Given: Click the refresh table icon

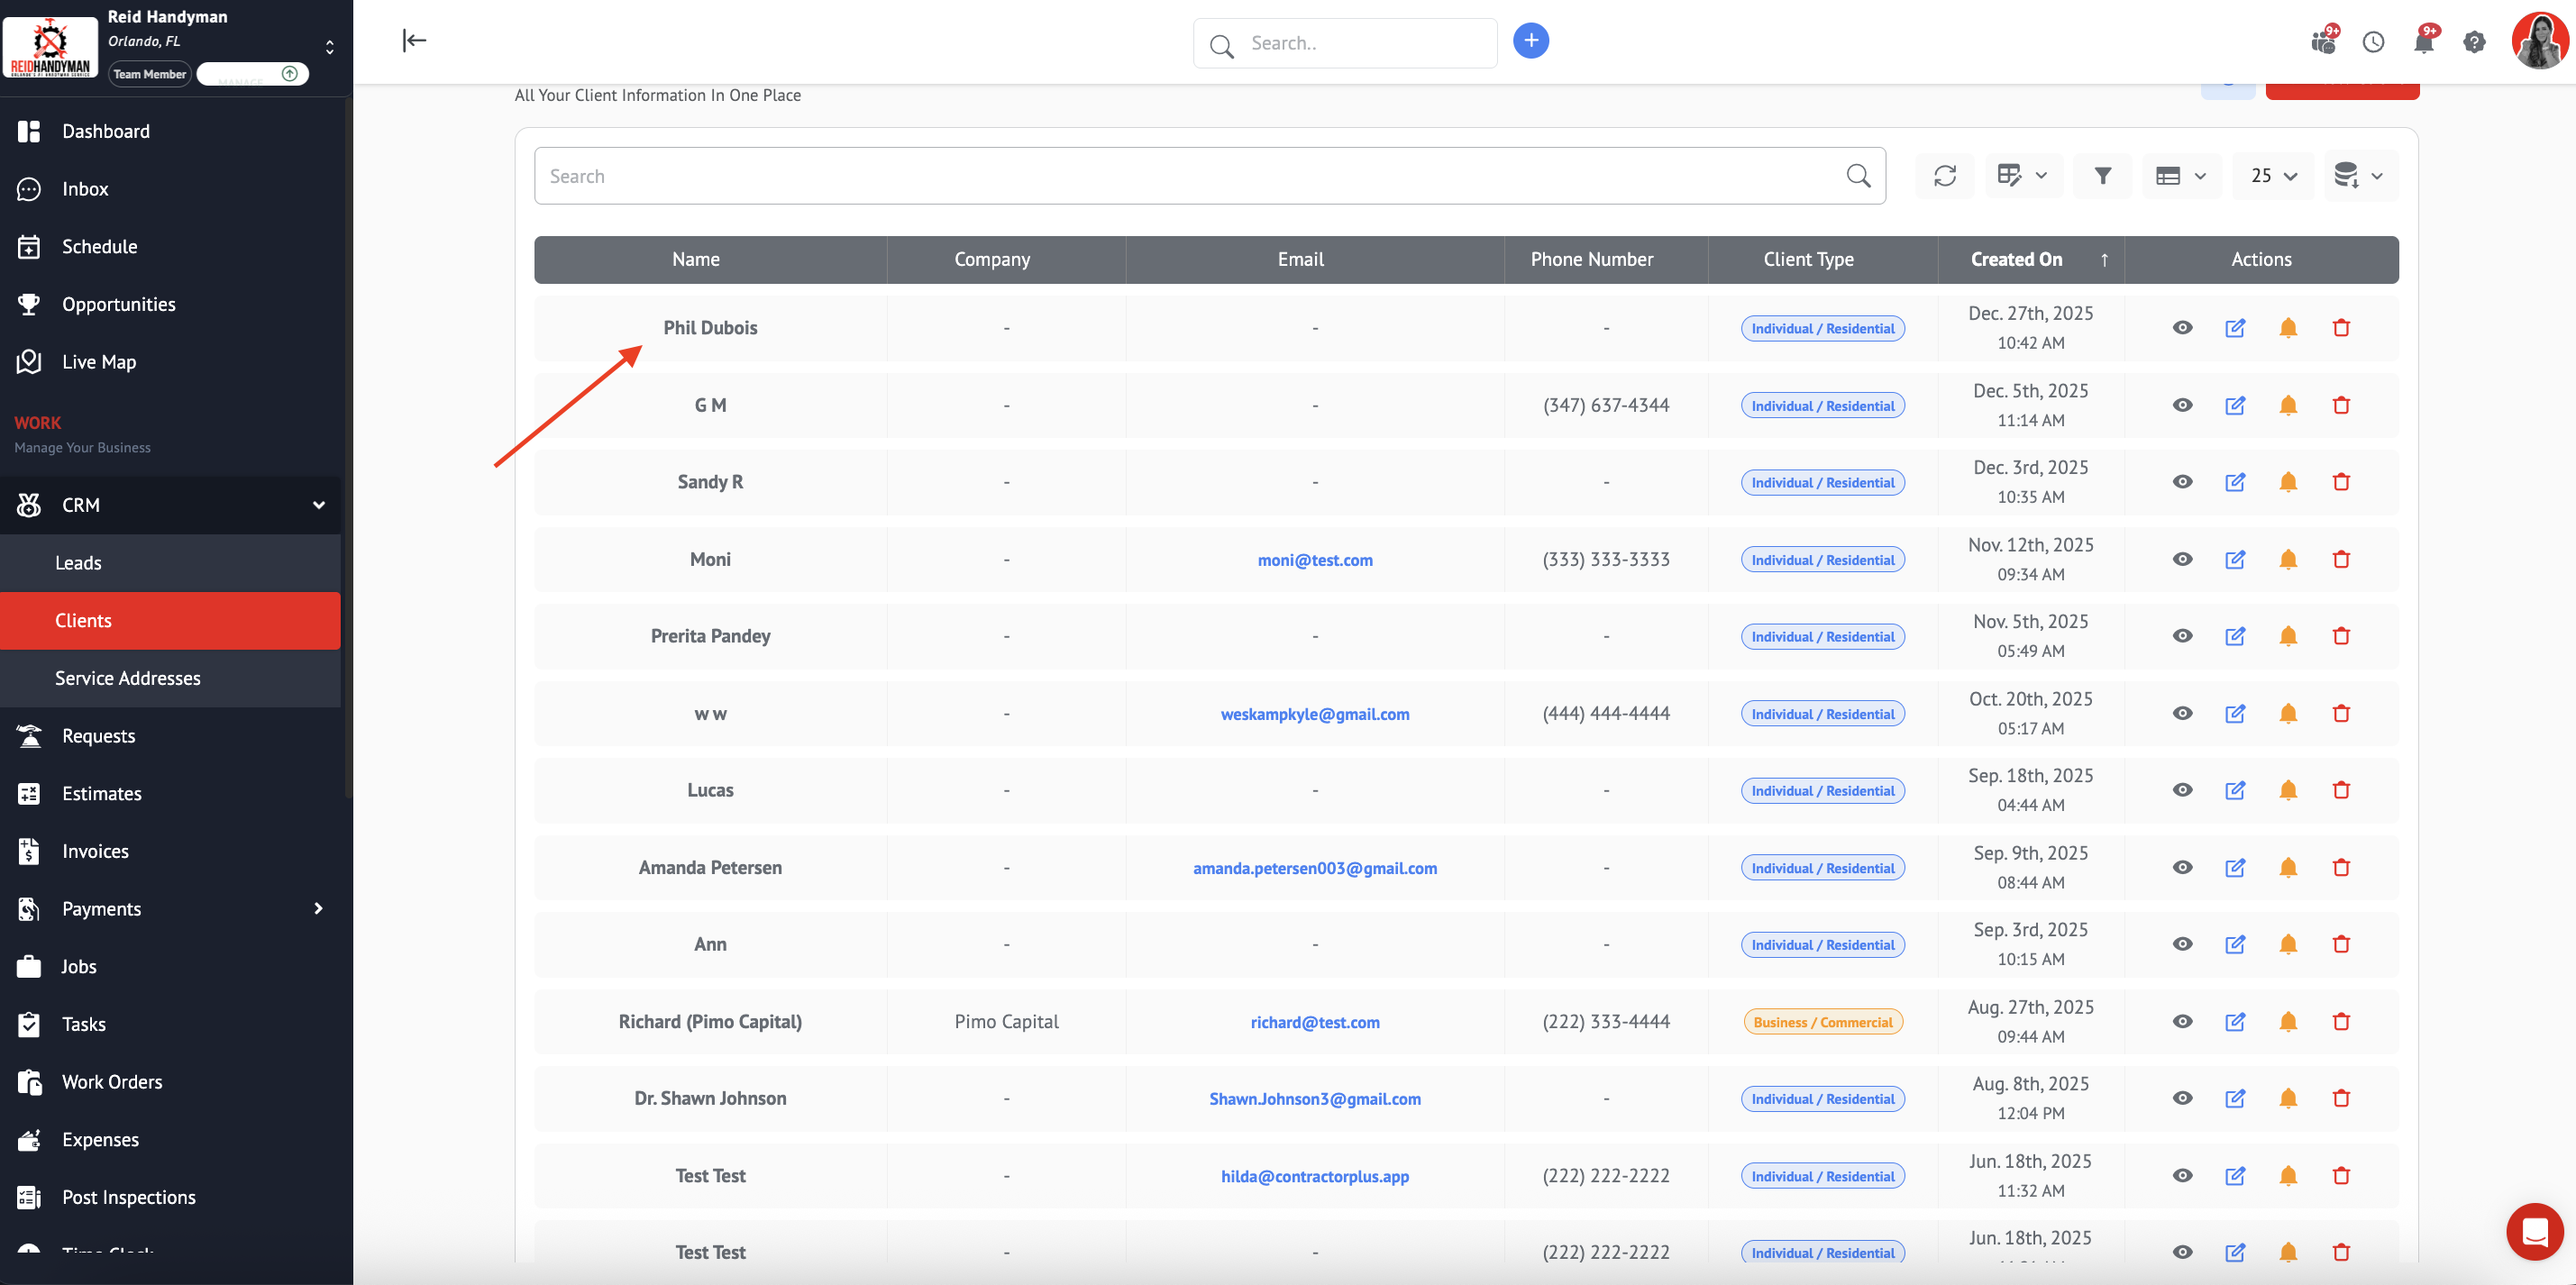Looking at the screenshot, I should tap(1944, 176).
